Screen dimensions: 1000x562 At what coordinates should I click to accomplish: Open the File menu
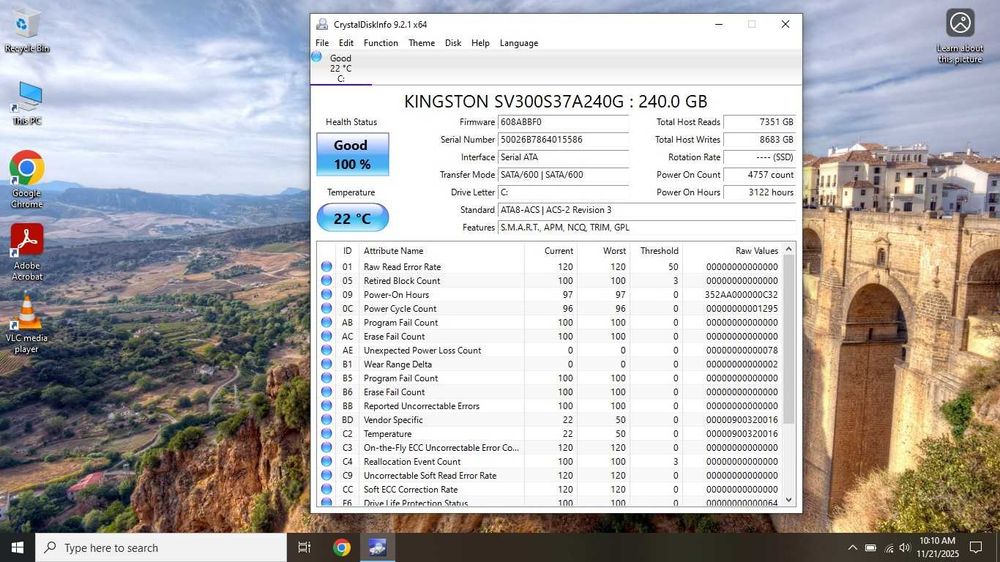(322, 43)
